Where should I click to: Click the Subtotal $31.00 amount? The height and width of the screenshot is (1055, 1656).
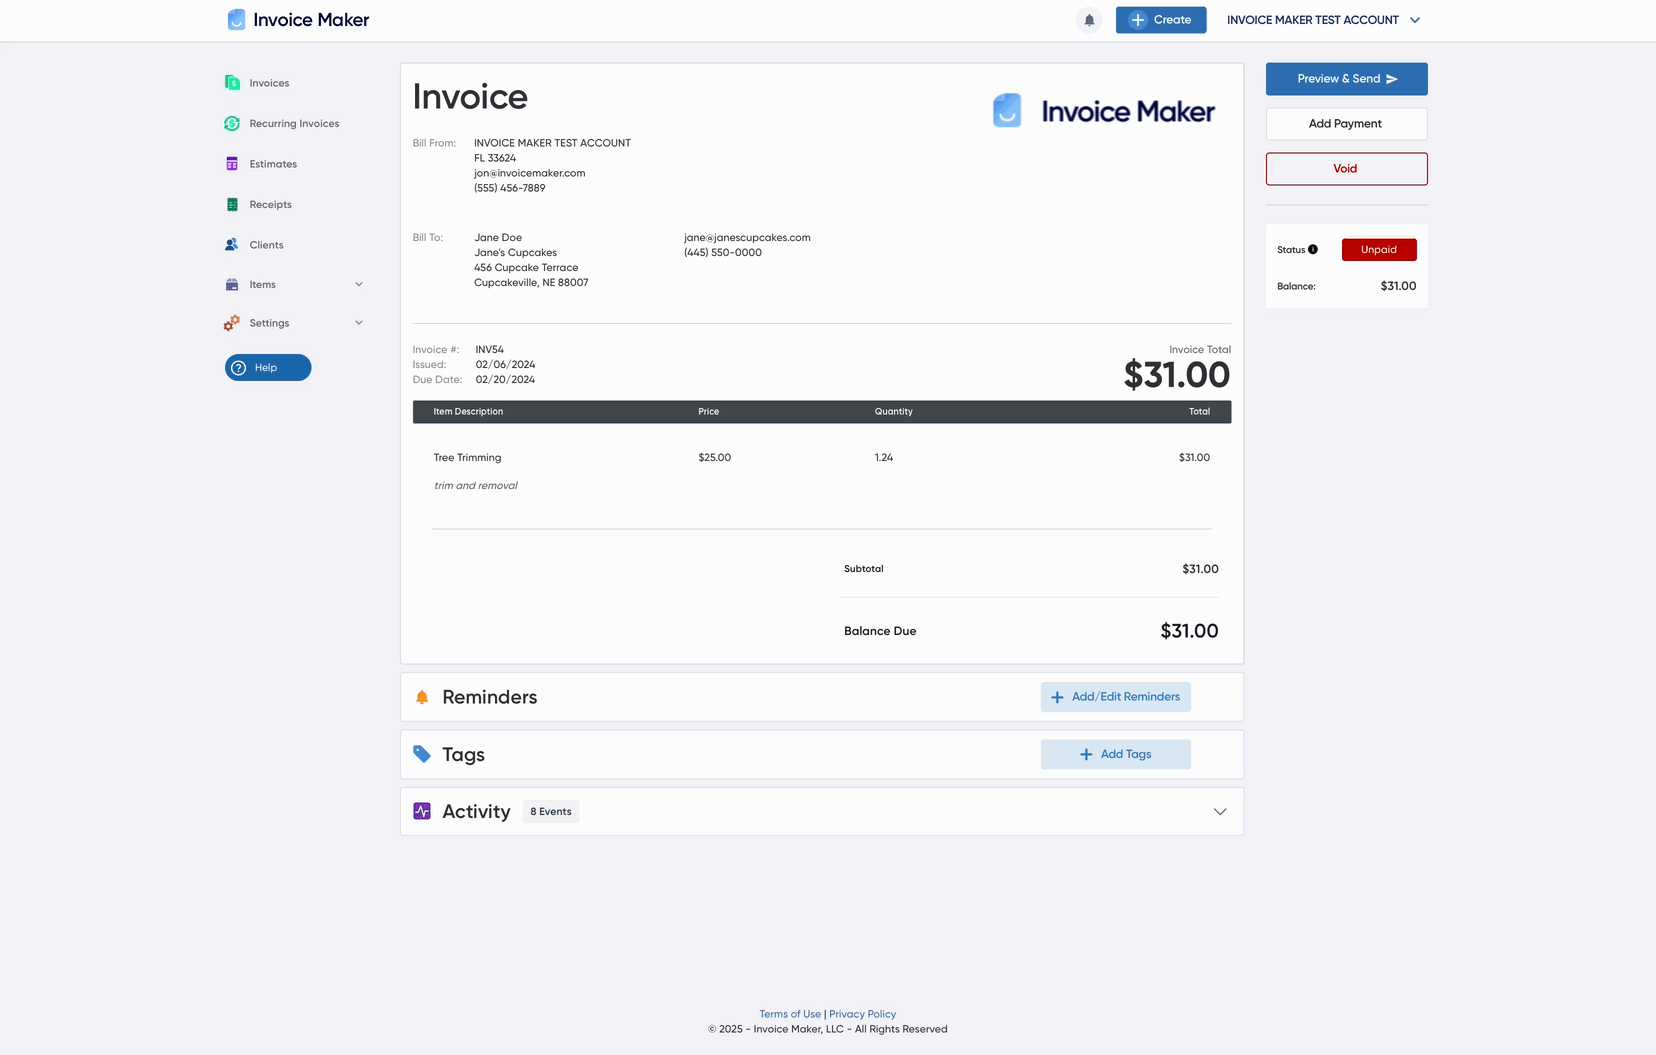(x=1200, y=569)
